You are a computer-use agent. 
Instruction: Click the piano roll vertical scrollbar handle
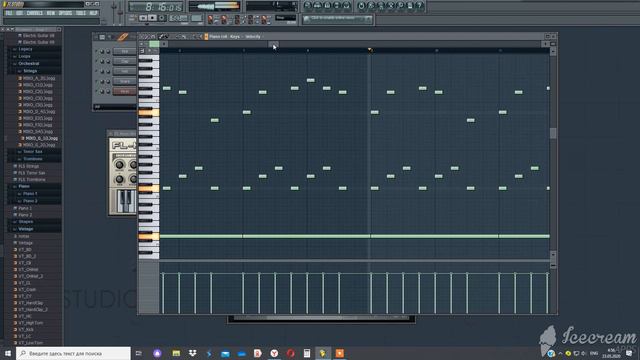553,133
